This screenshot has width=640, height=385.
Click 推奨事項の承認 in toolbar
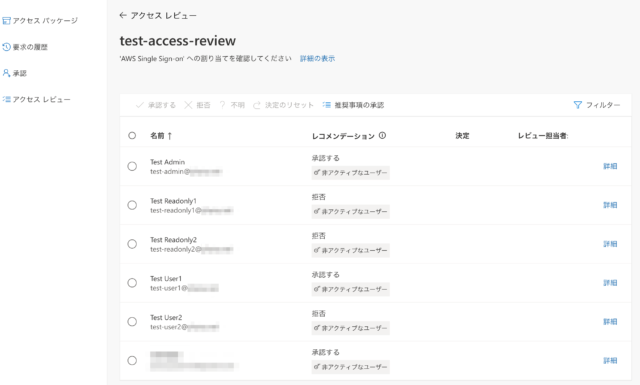(353, 105)
